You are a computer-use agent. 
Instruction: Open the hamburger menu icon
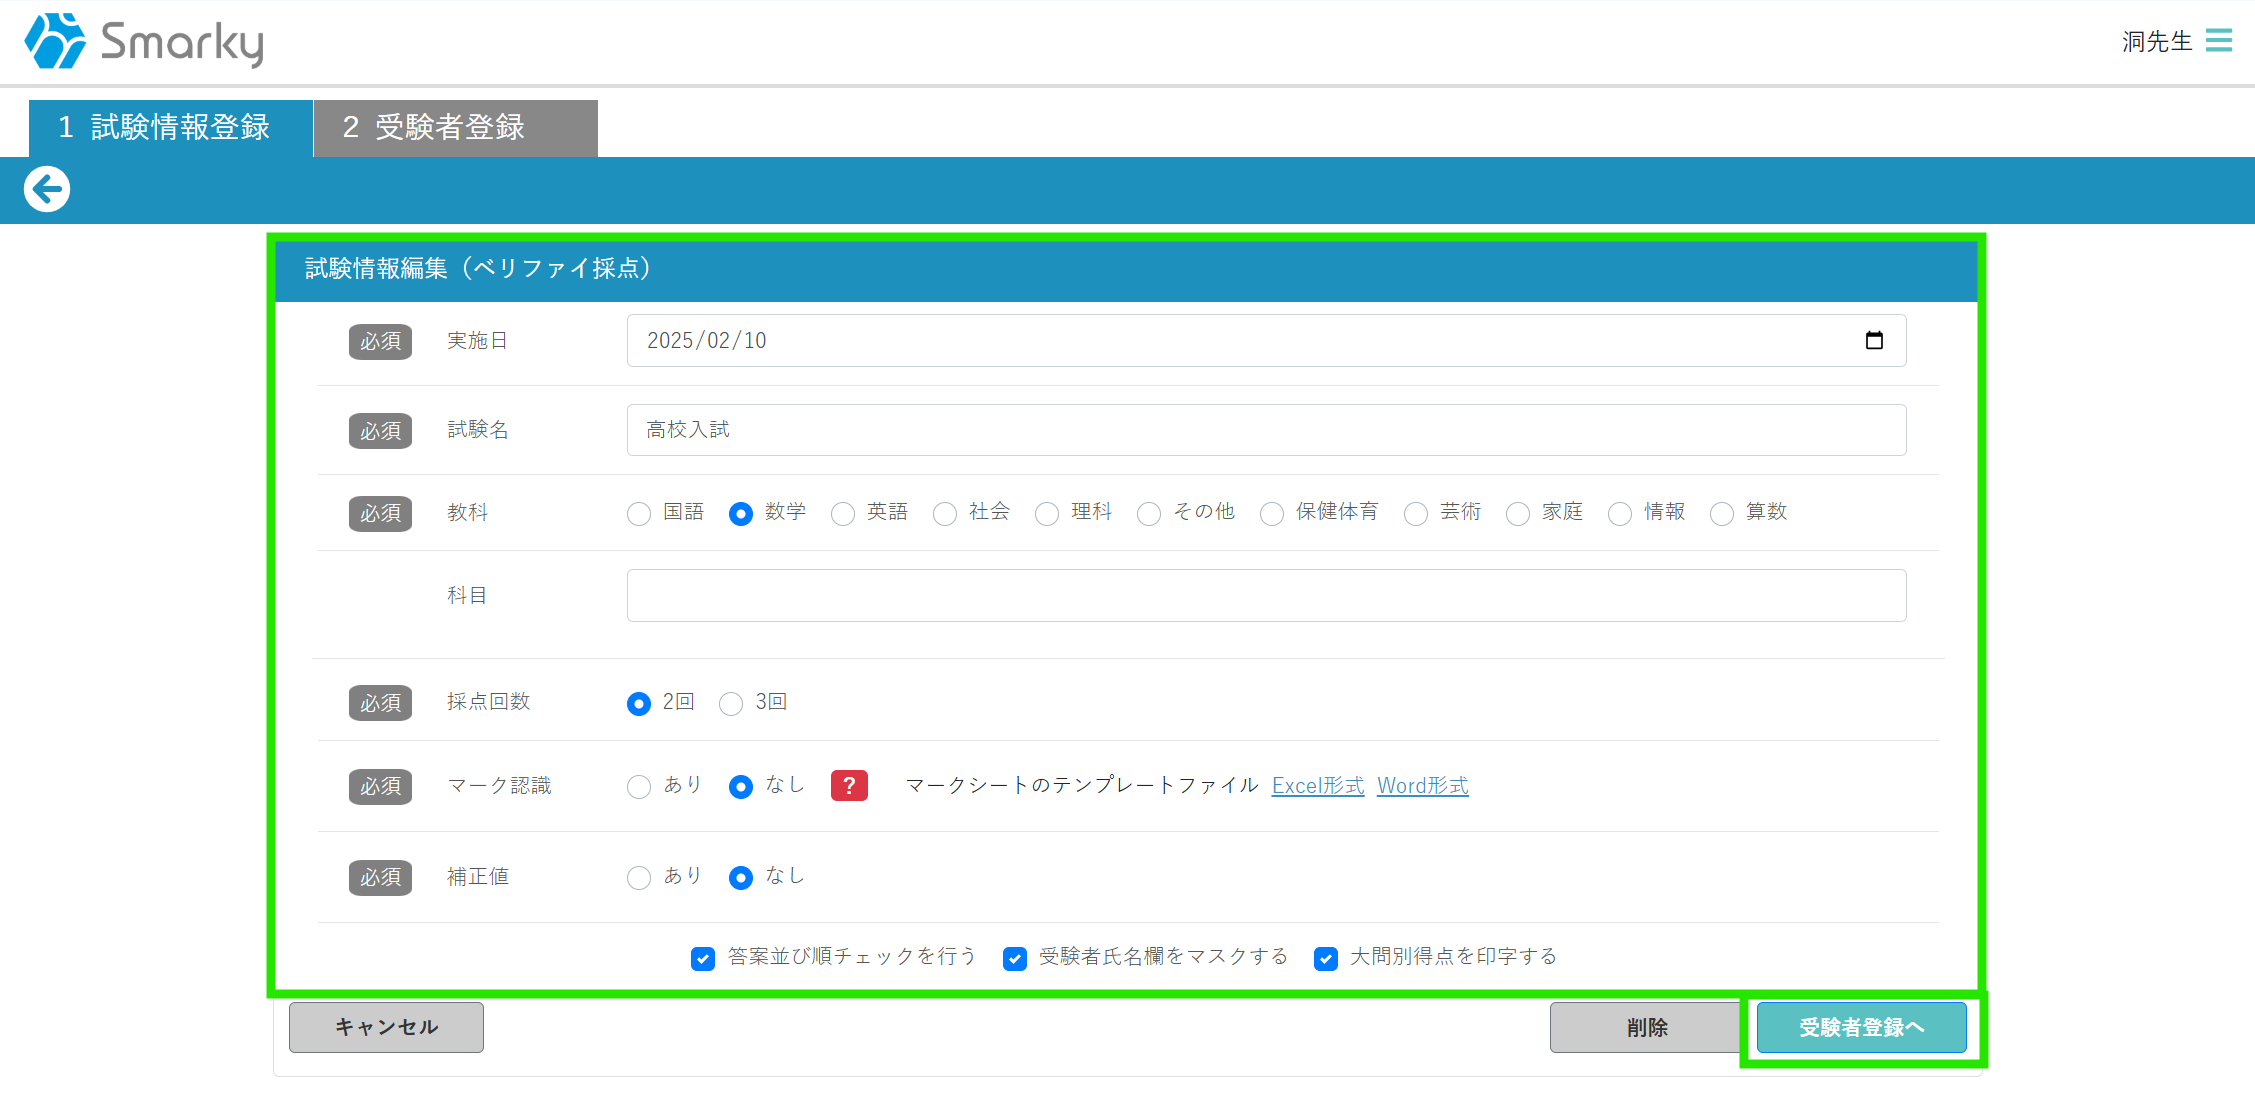(2218, 40)
